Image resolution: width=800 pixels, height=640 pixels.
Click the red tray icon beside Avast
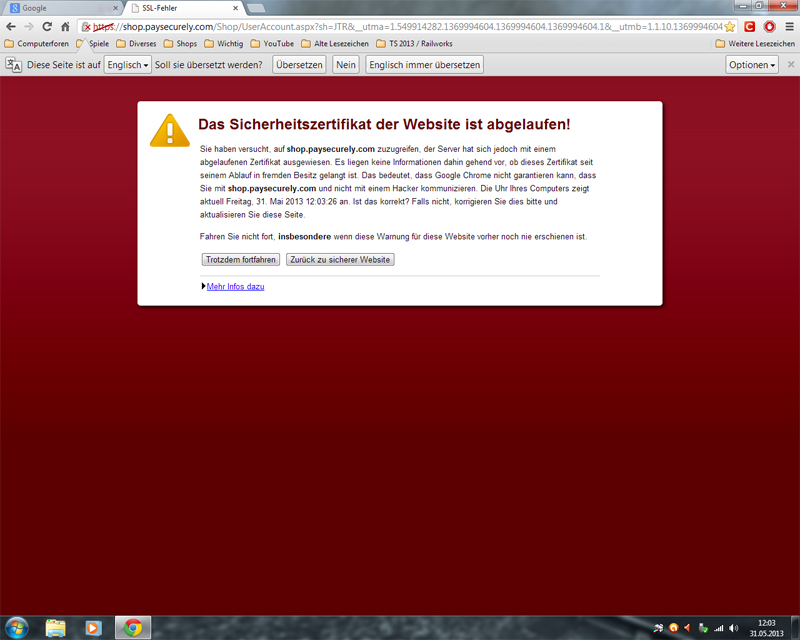pyautogui.click(x=687, y=628)
